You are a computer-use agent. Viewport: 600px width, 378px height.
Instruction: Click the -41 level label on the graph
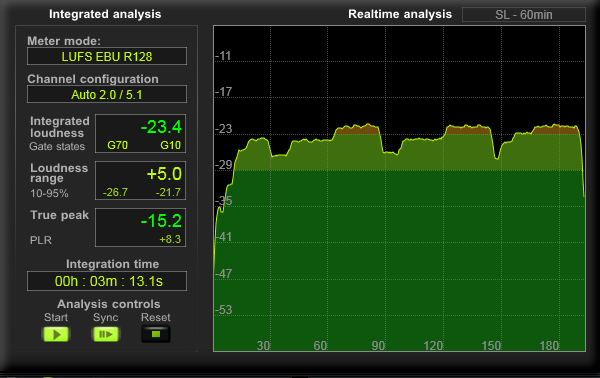(x=223, y=237)
